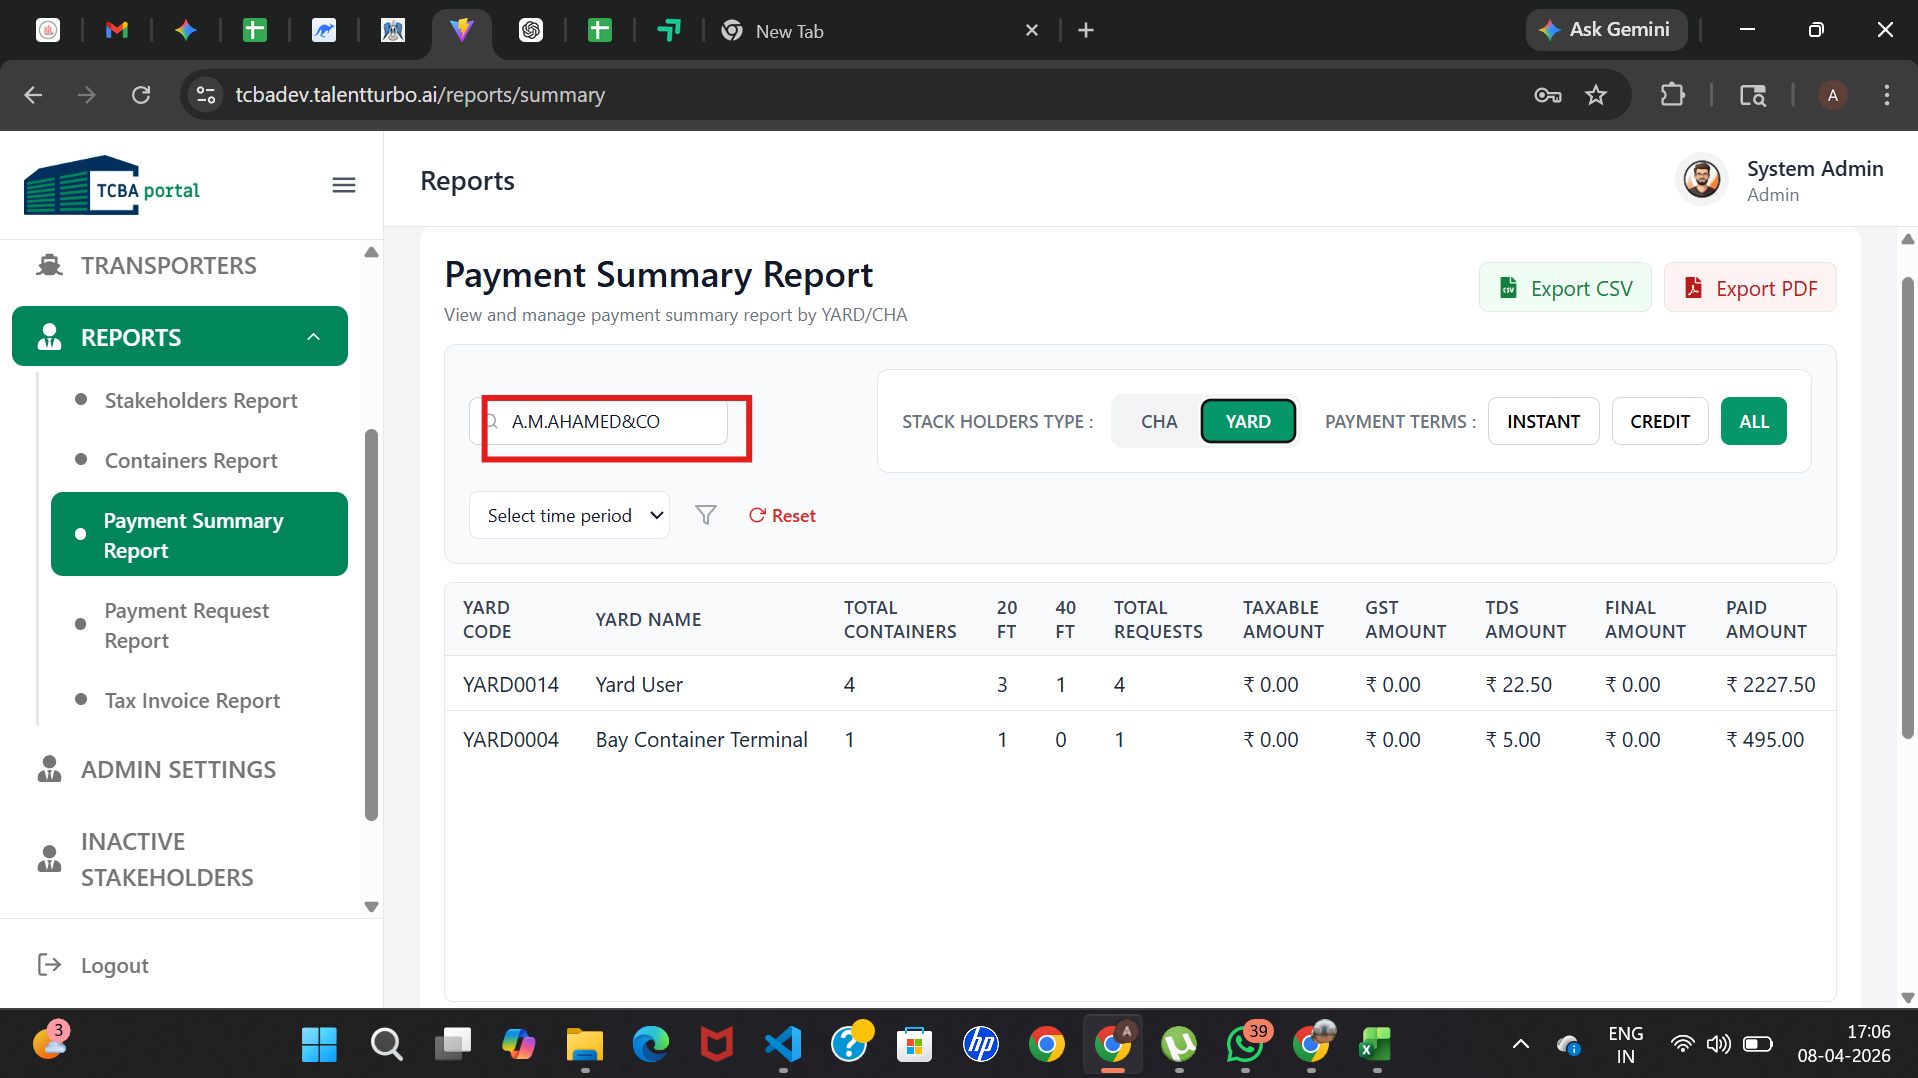Open File Explorer from the taskbar
The height and width of the screenshot is (1078, 1918).
(584, 1045)
